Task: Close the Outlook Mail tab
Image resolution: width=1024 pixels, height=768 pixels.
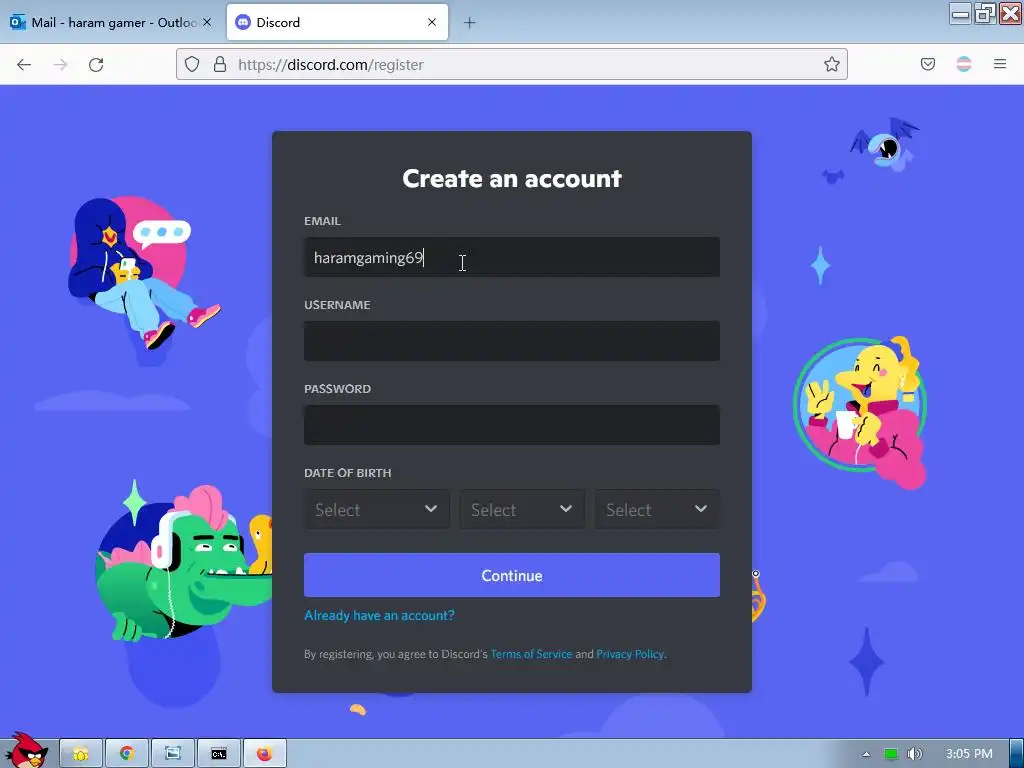Action: [x=207, y=22]
